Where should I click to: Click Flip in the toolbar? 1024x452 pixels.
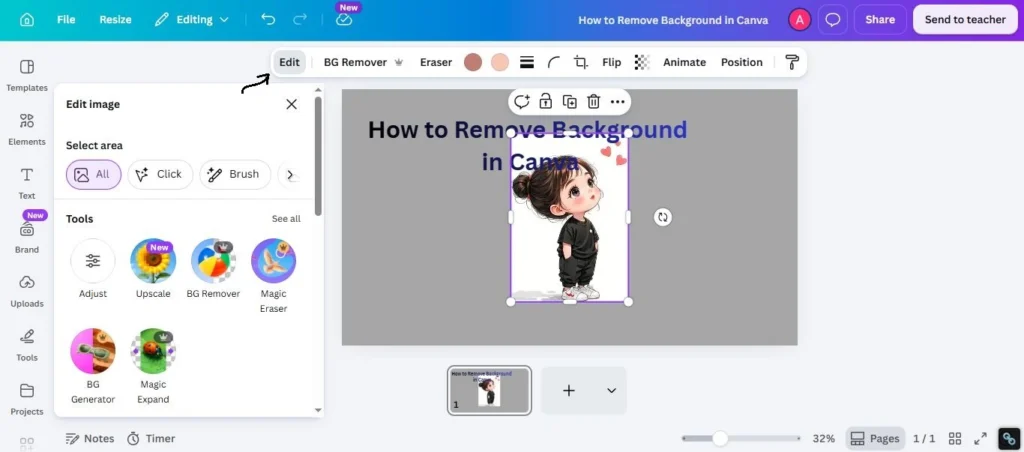[x=611, y=62]
